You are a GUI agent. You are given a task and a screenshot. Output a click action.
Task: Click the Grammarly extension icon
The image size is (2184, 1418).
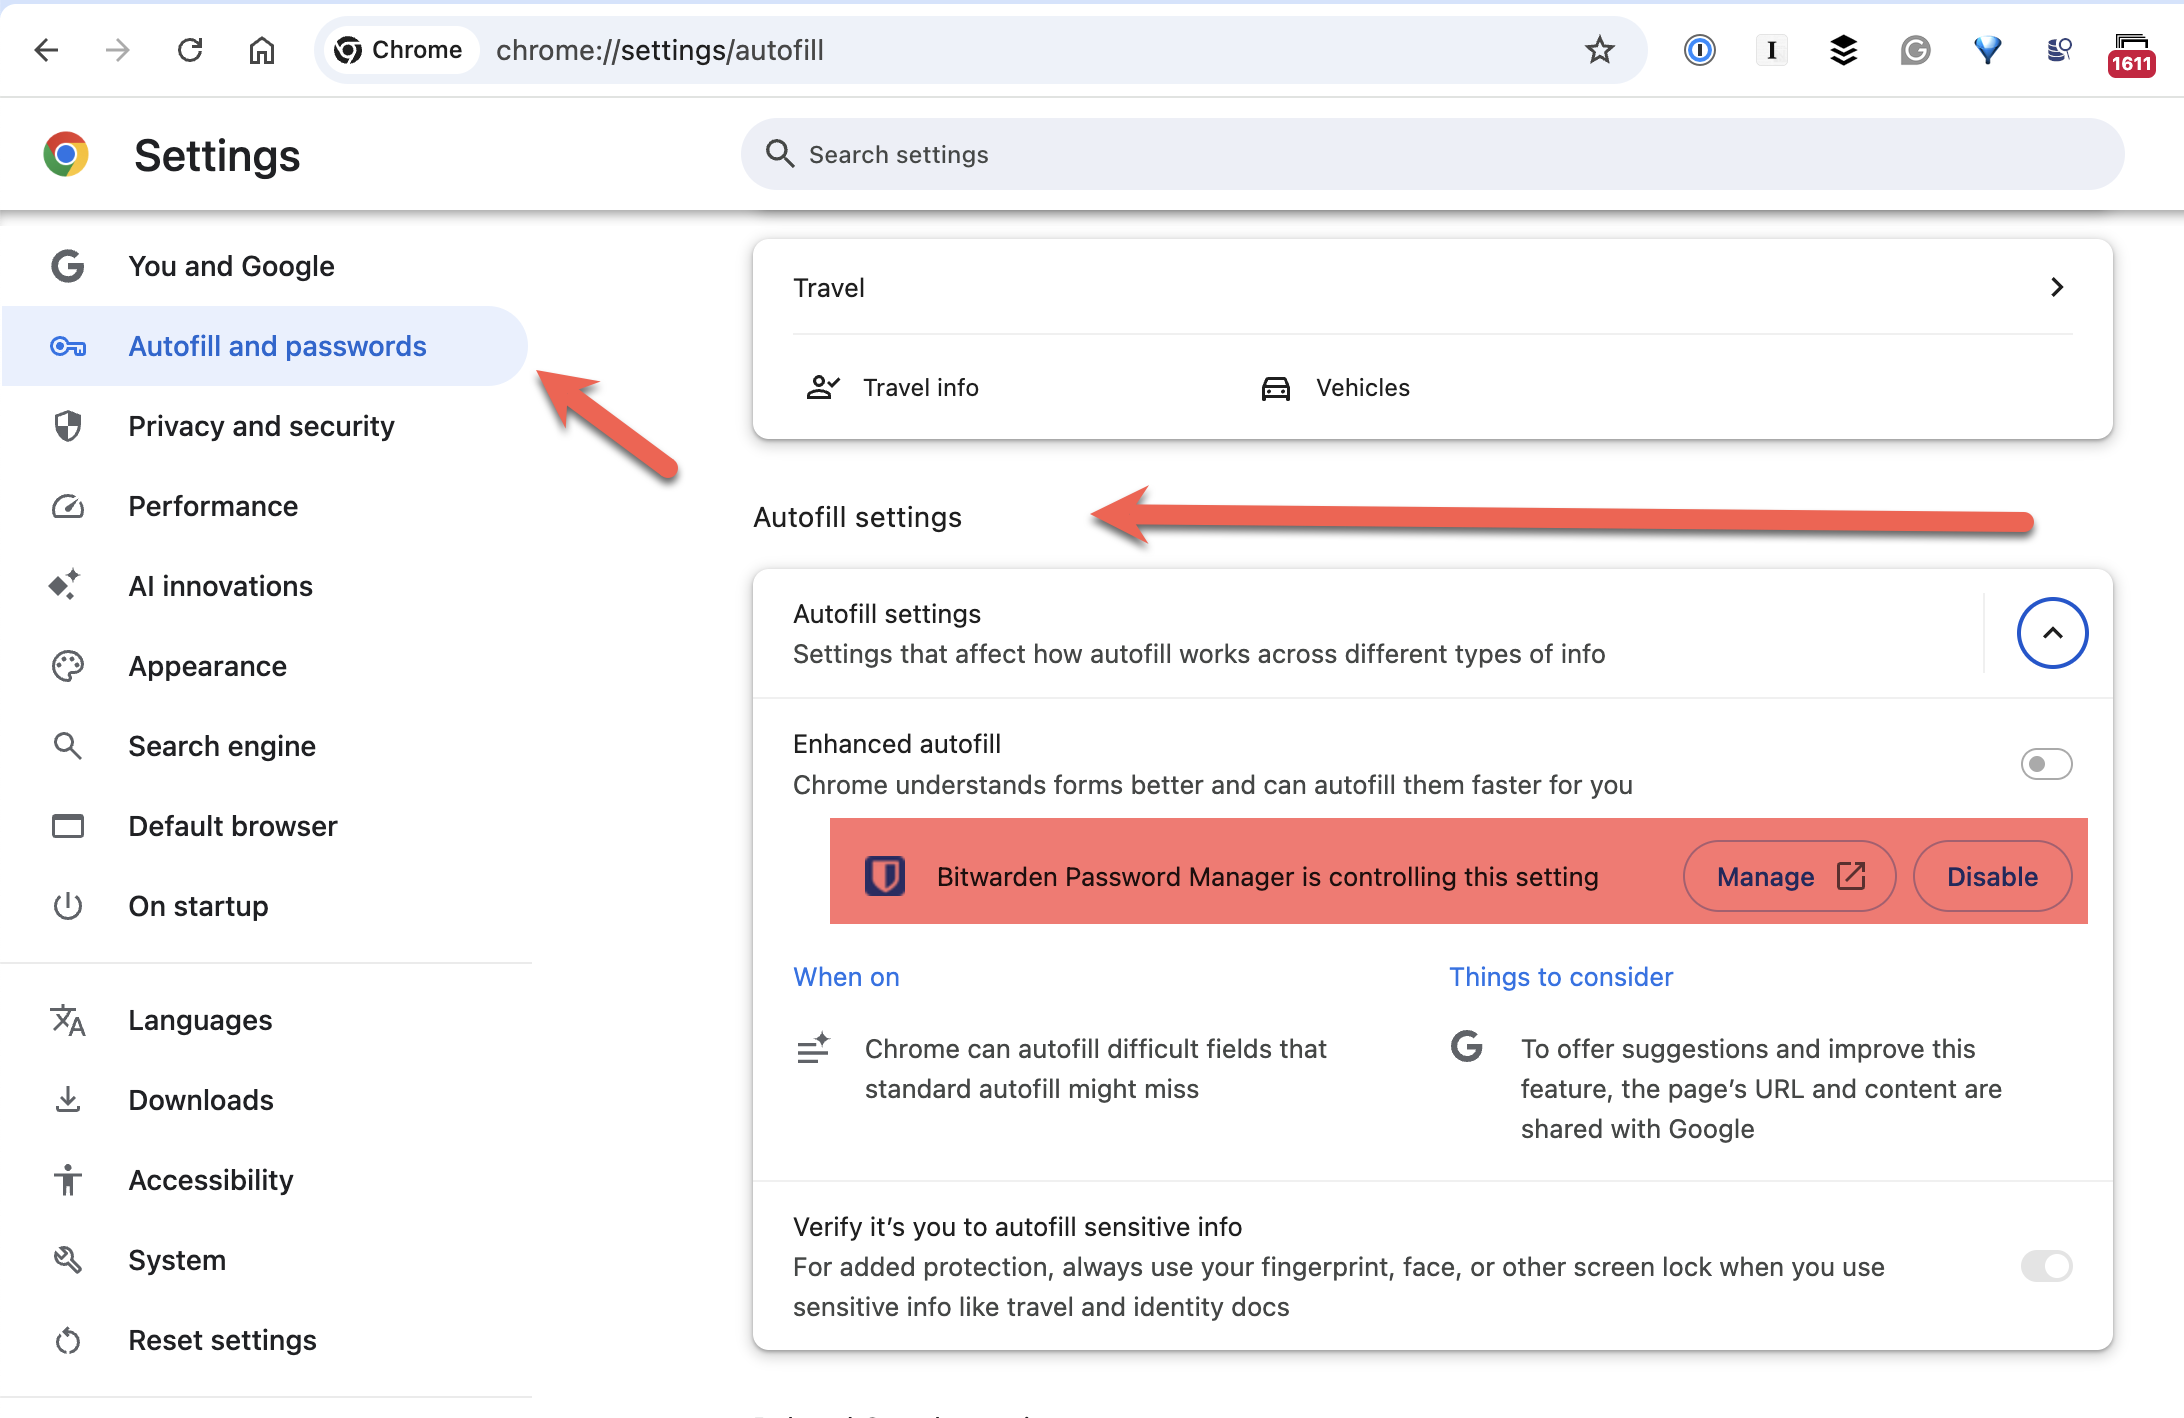point(1915,50)
